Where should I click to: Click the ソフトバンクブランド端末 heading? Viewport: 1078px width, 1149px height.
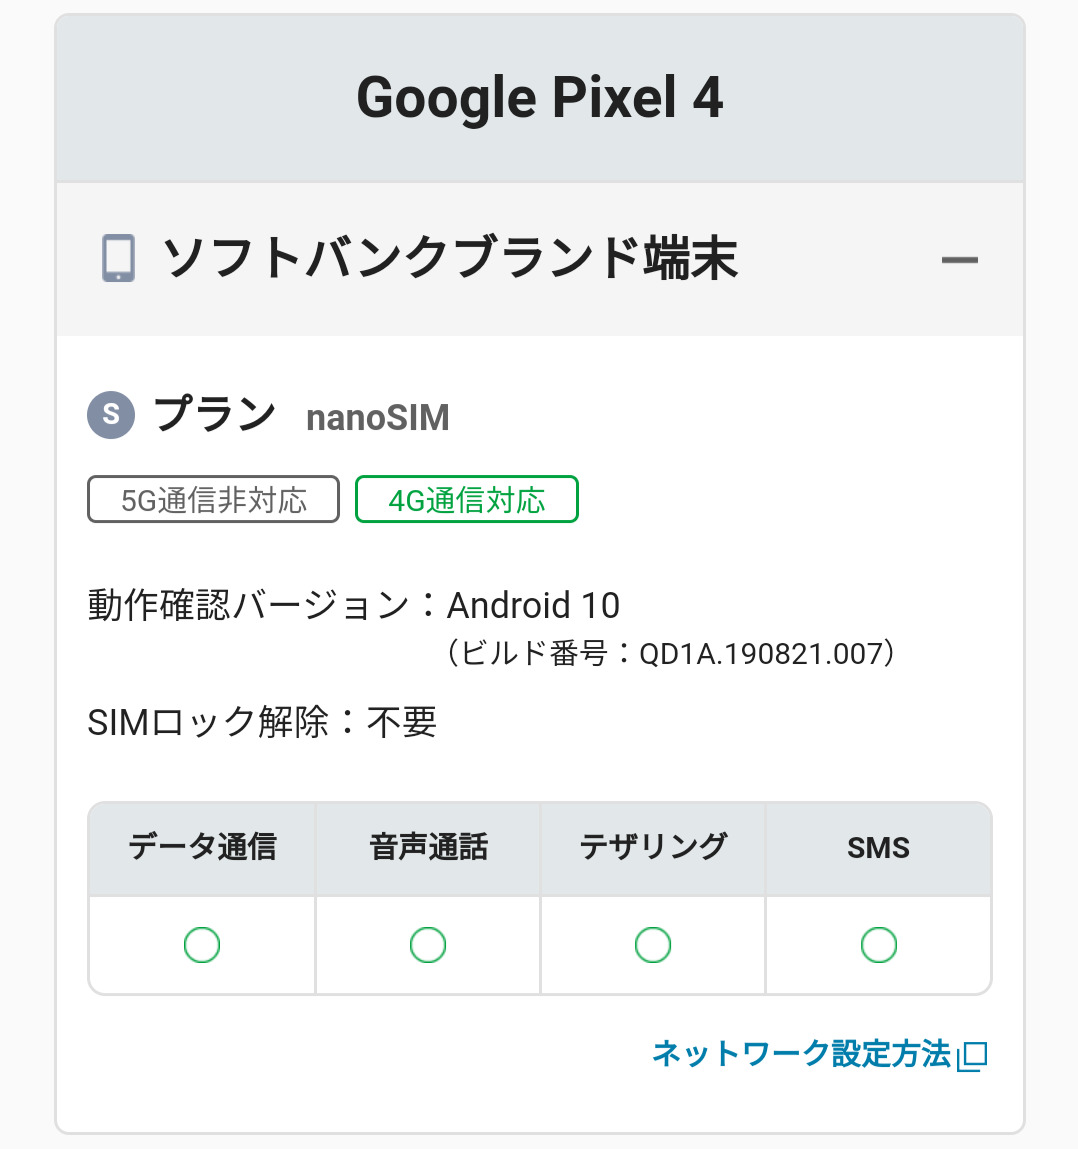pos(450,259)
